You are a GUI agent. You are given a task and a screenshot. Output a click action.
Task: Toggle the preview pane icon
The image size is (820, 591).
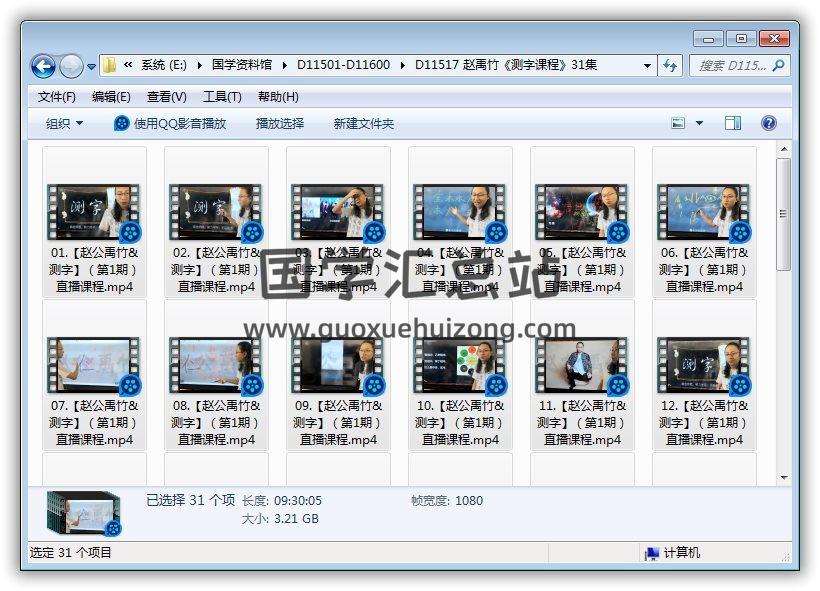[x=733, y=123]
